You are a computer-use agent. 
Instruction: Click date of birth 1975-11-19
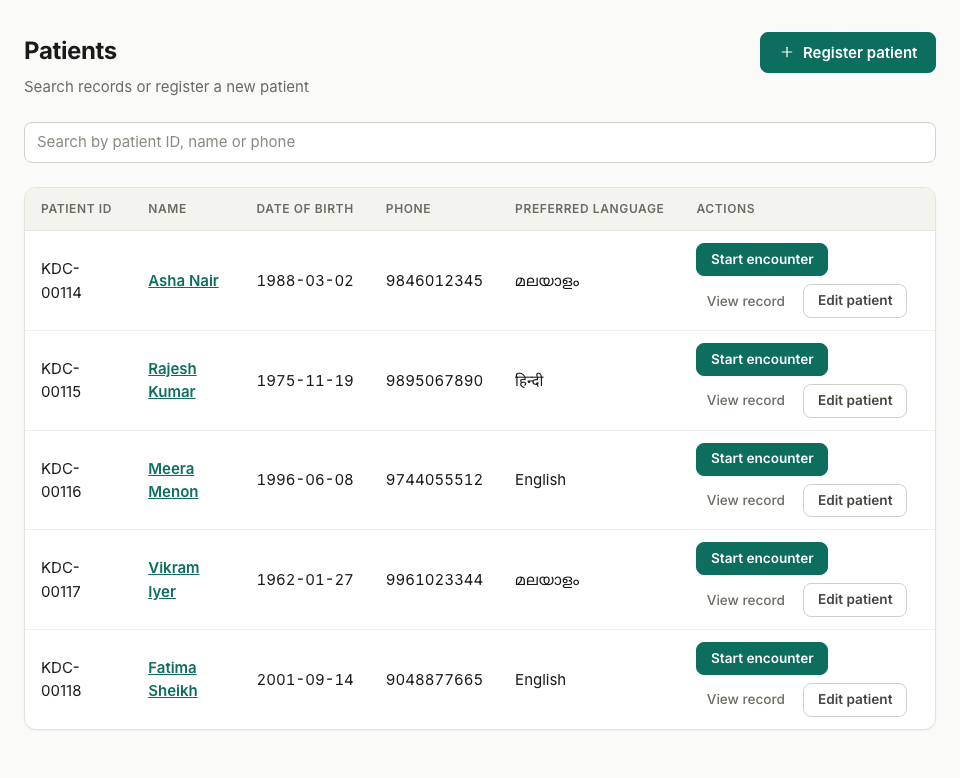tap(305, 381)
